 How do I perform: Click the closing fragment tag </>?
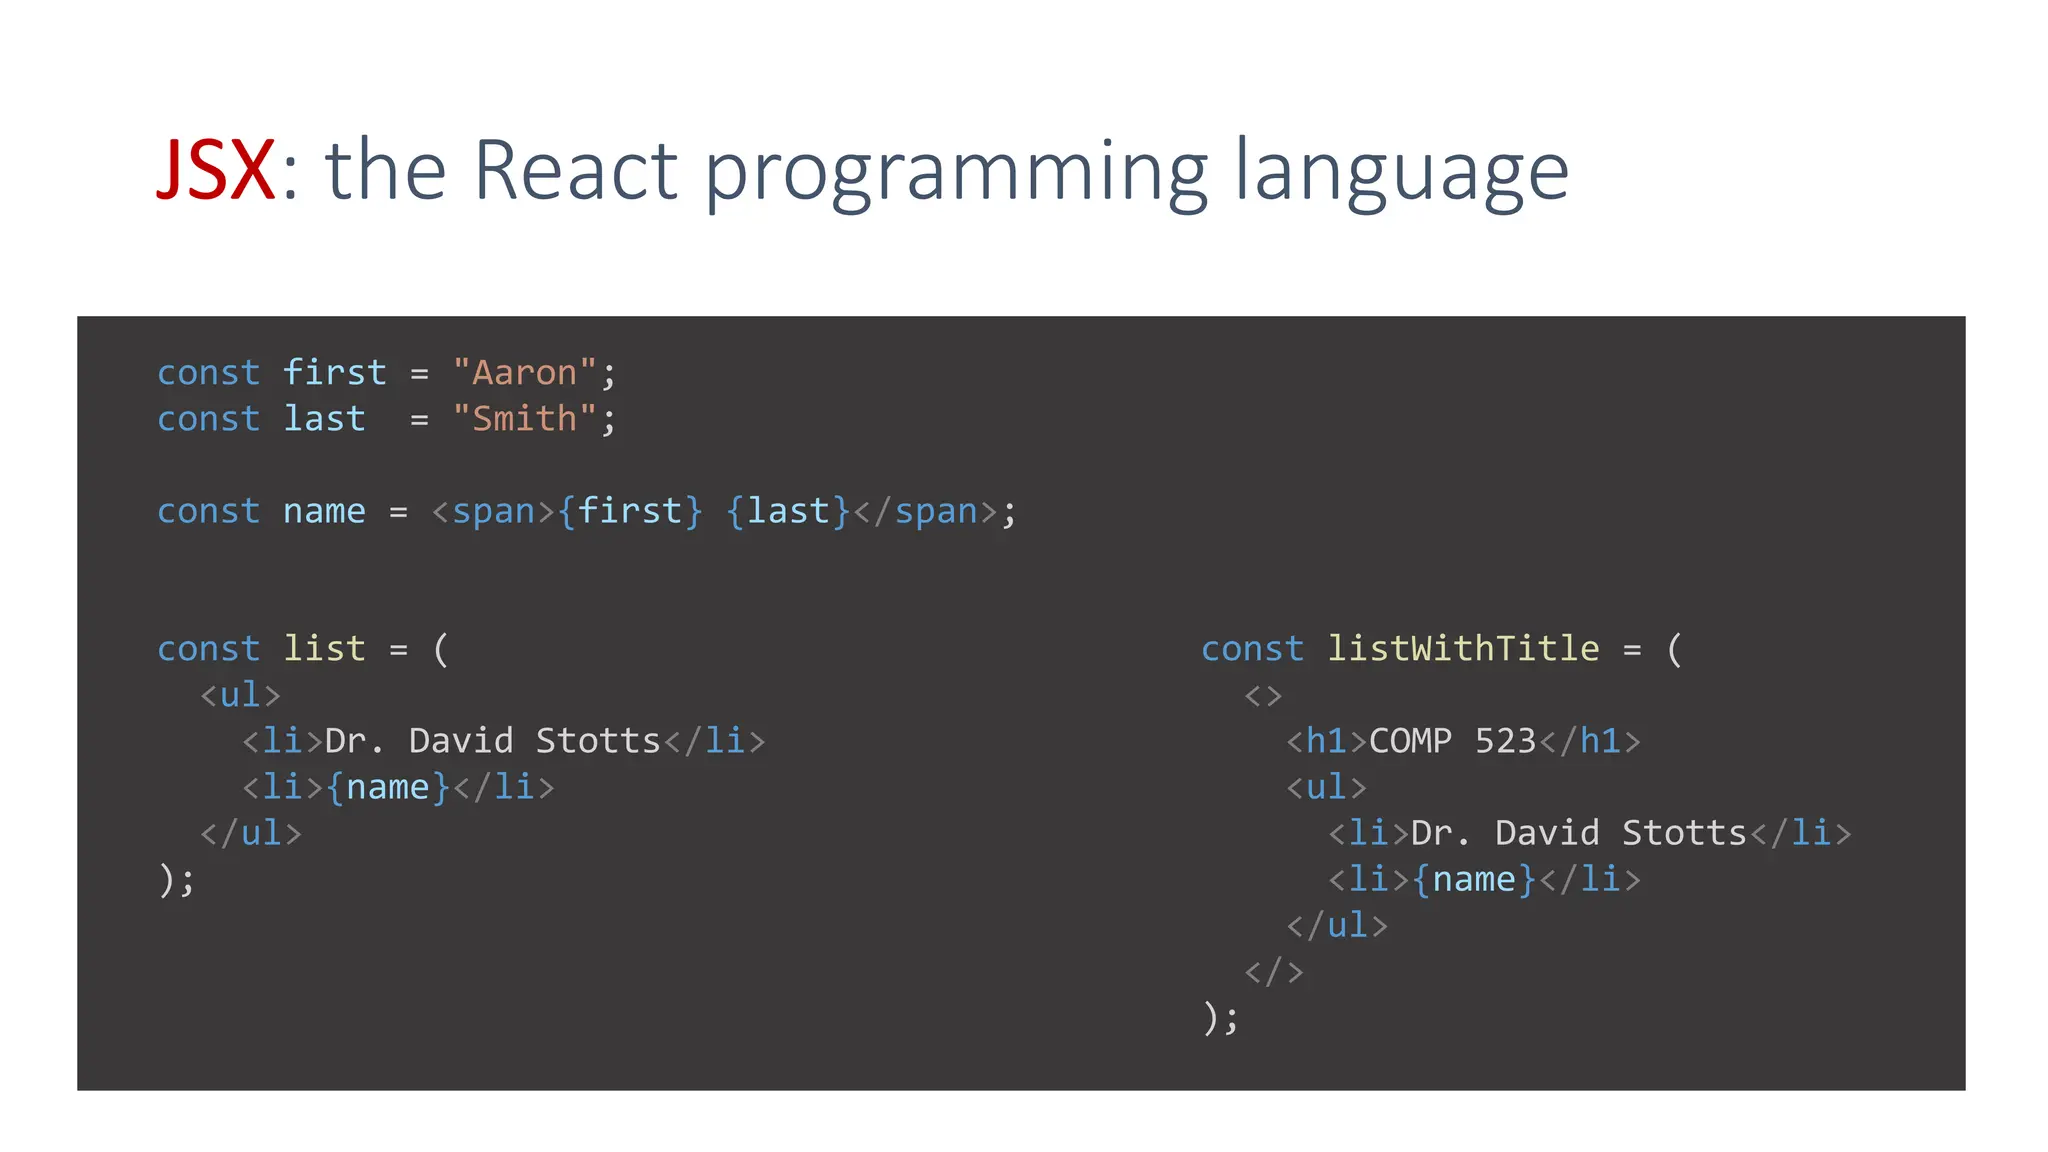pyautogui.click(x=1274, y=971)
